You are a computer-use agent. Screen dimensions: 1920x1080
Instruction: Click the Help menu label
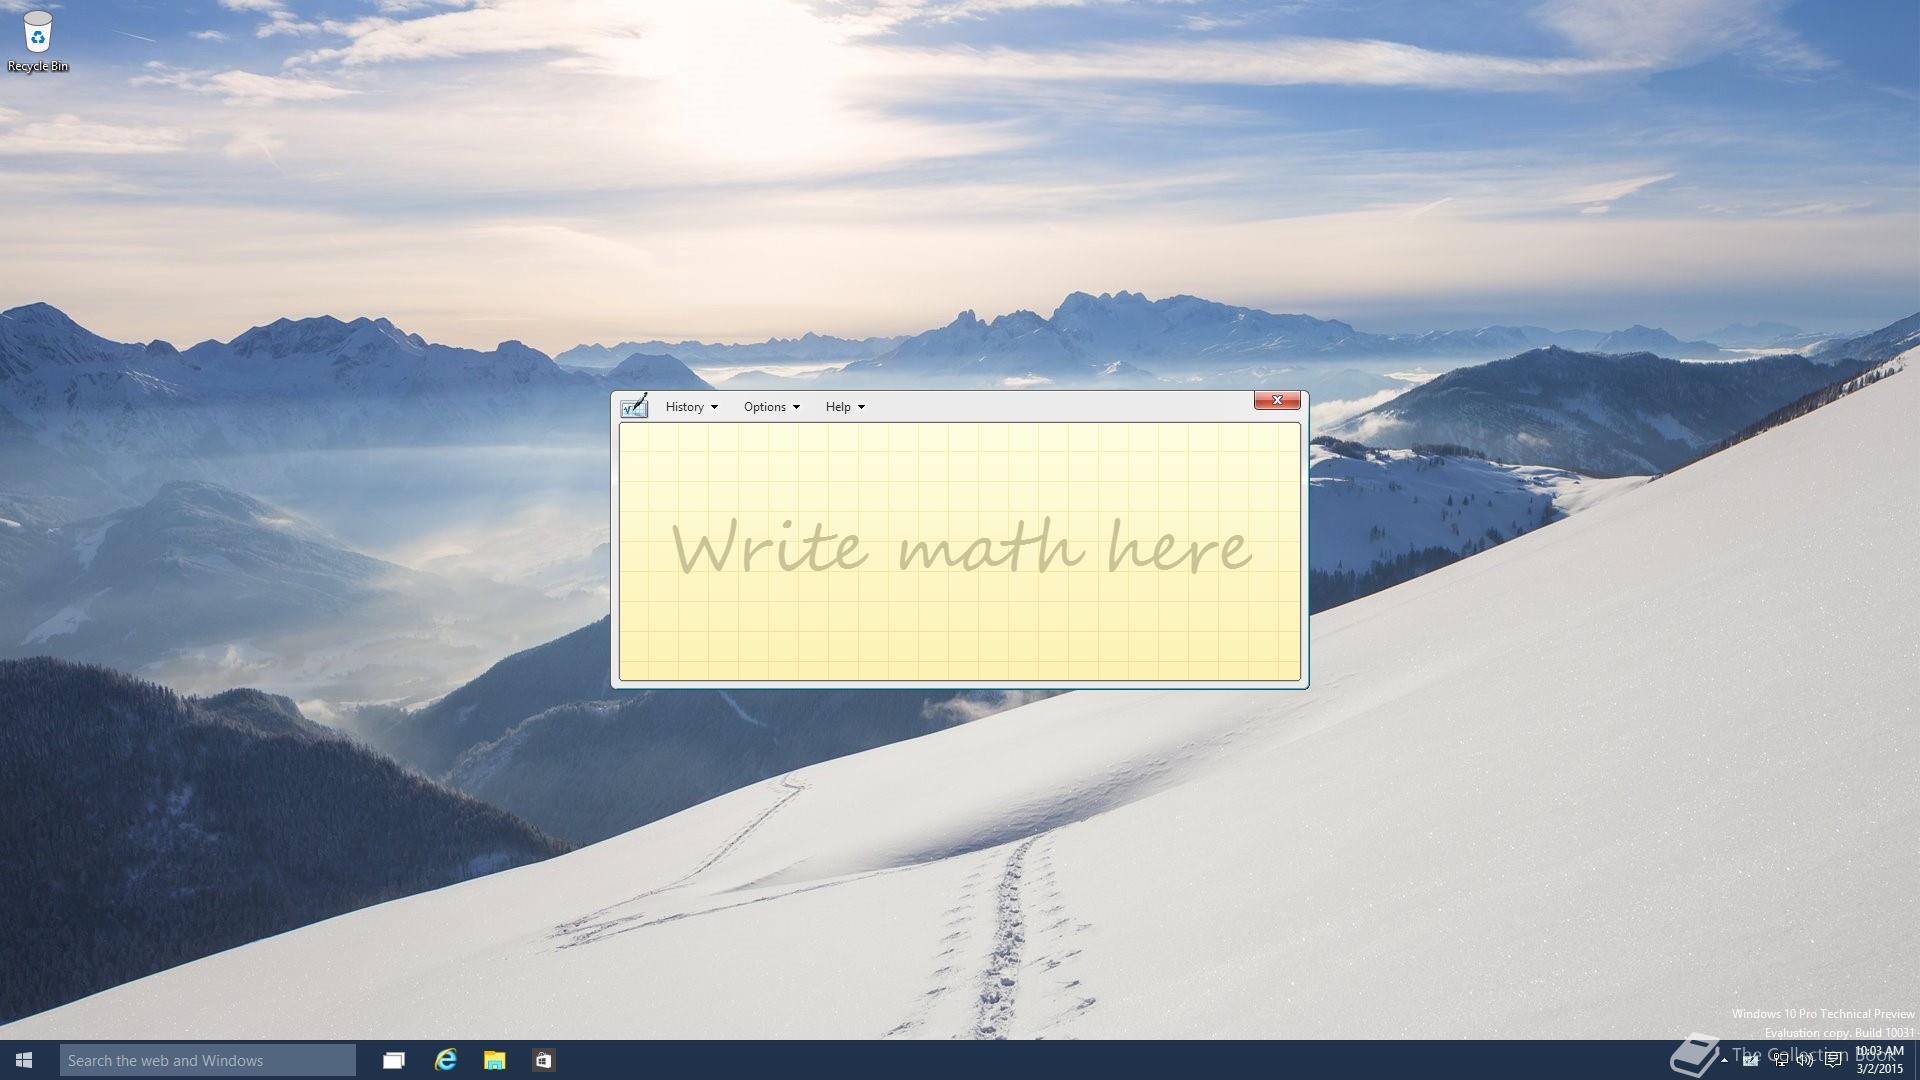tap(837, 407)
